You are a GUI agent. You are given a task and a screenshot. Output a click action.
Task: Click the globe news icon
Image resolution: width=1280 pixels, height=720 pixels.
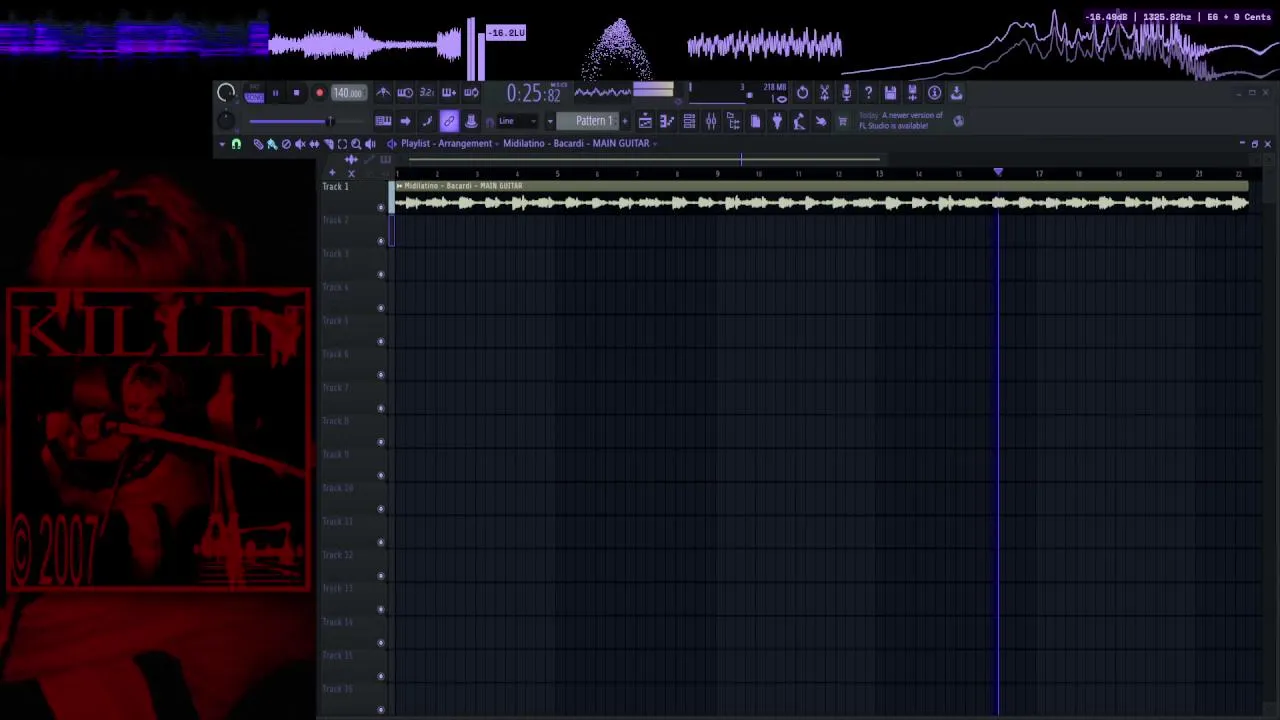point(958,122)
